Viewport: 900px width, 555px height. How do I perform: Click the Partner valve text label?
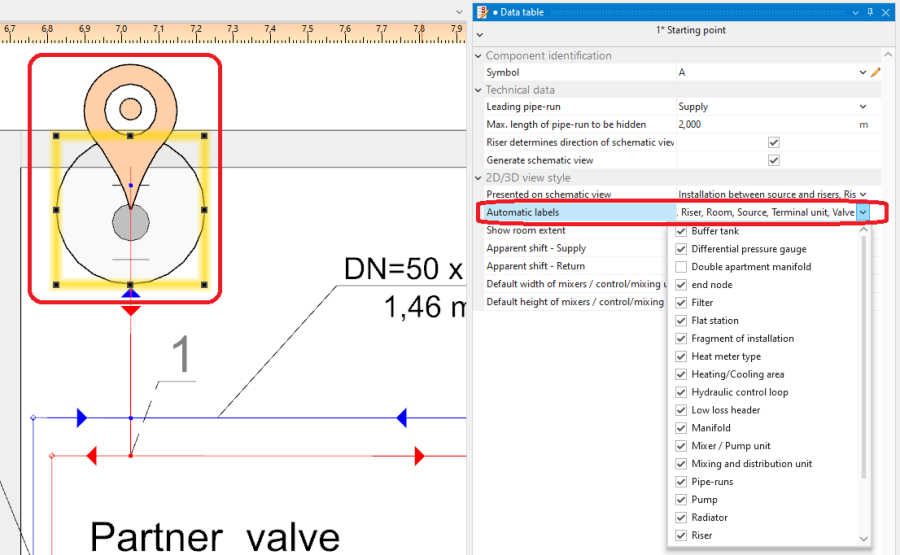(x=215, y=537)
